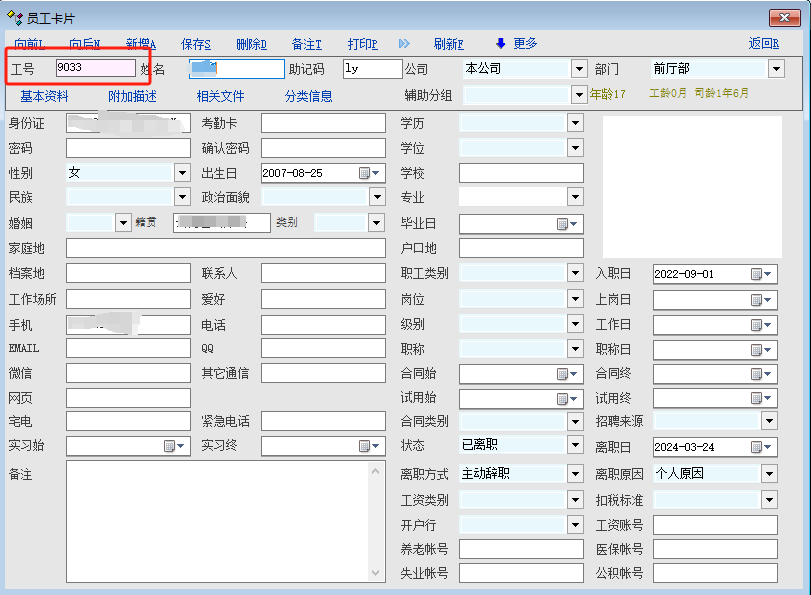Switch to the 分类信息 tab

click(308, 97)
